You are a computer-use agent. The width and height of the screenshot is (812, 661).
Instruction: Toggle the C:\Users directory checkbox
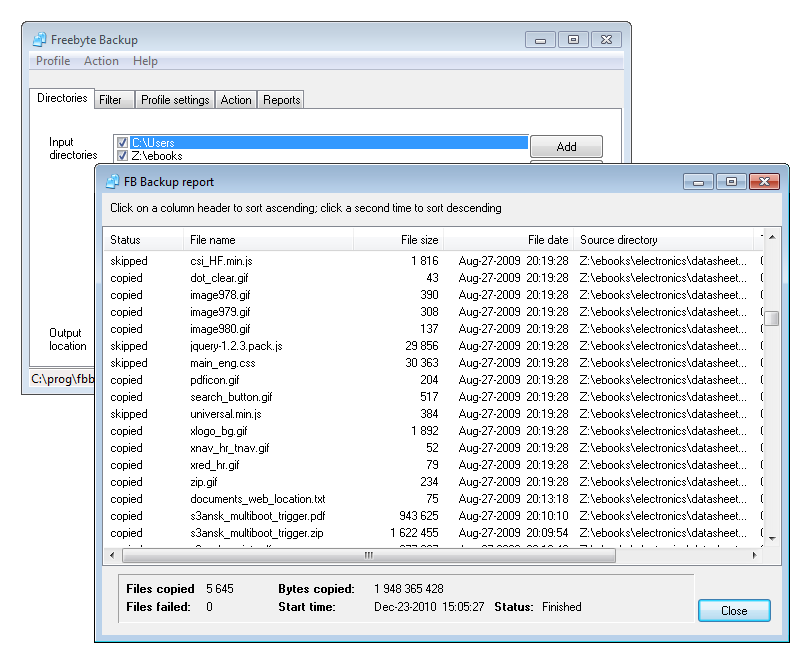[x=122, y=142]
